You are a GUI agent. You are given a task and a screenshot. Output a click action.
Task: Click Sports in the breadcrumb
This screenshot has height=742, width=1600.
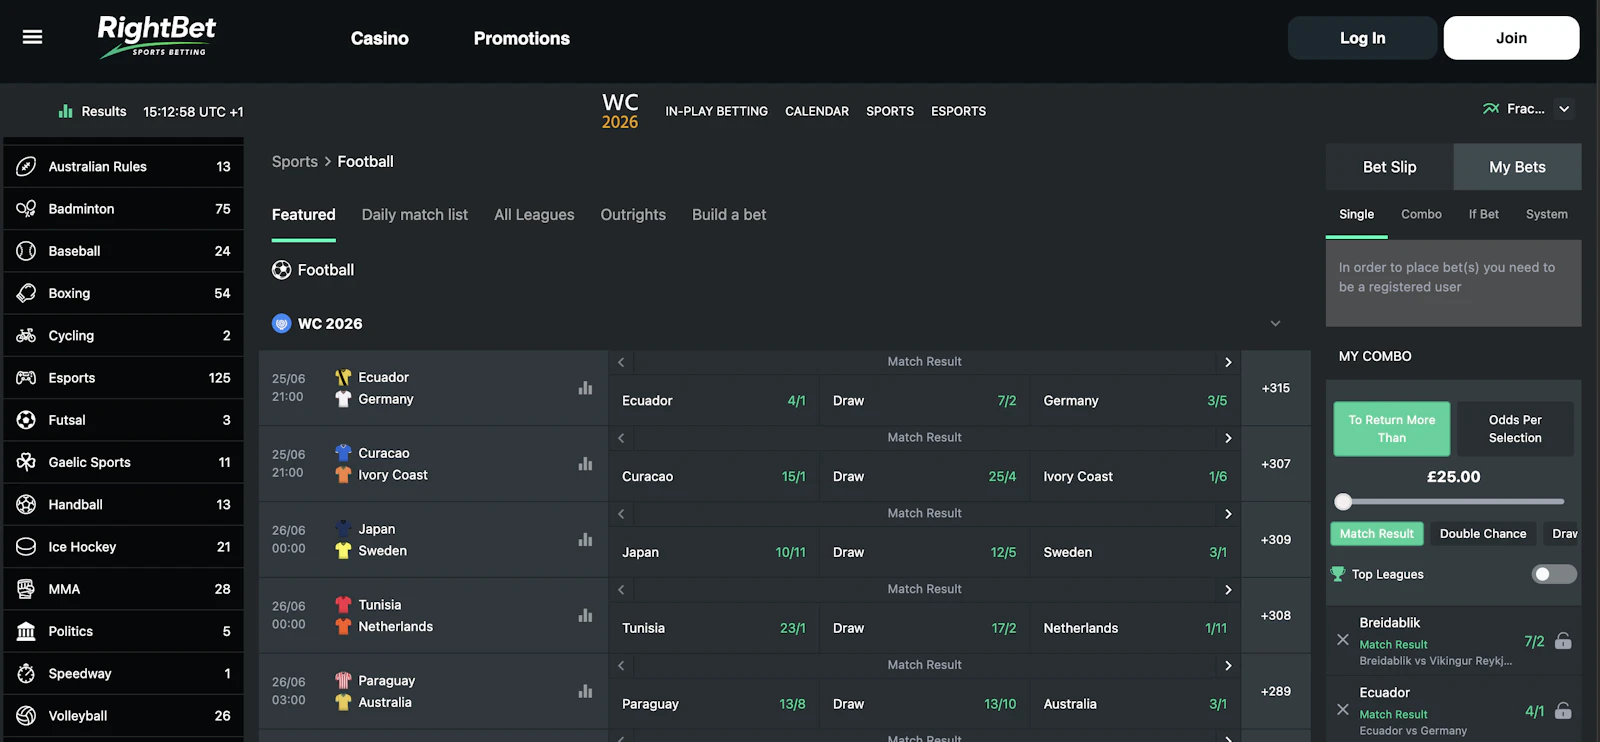click(295, 161)
